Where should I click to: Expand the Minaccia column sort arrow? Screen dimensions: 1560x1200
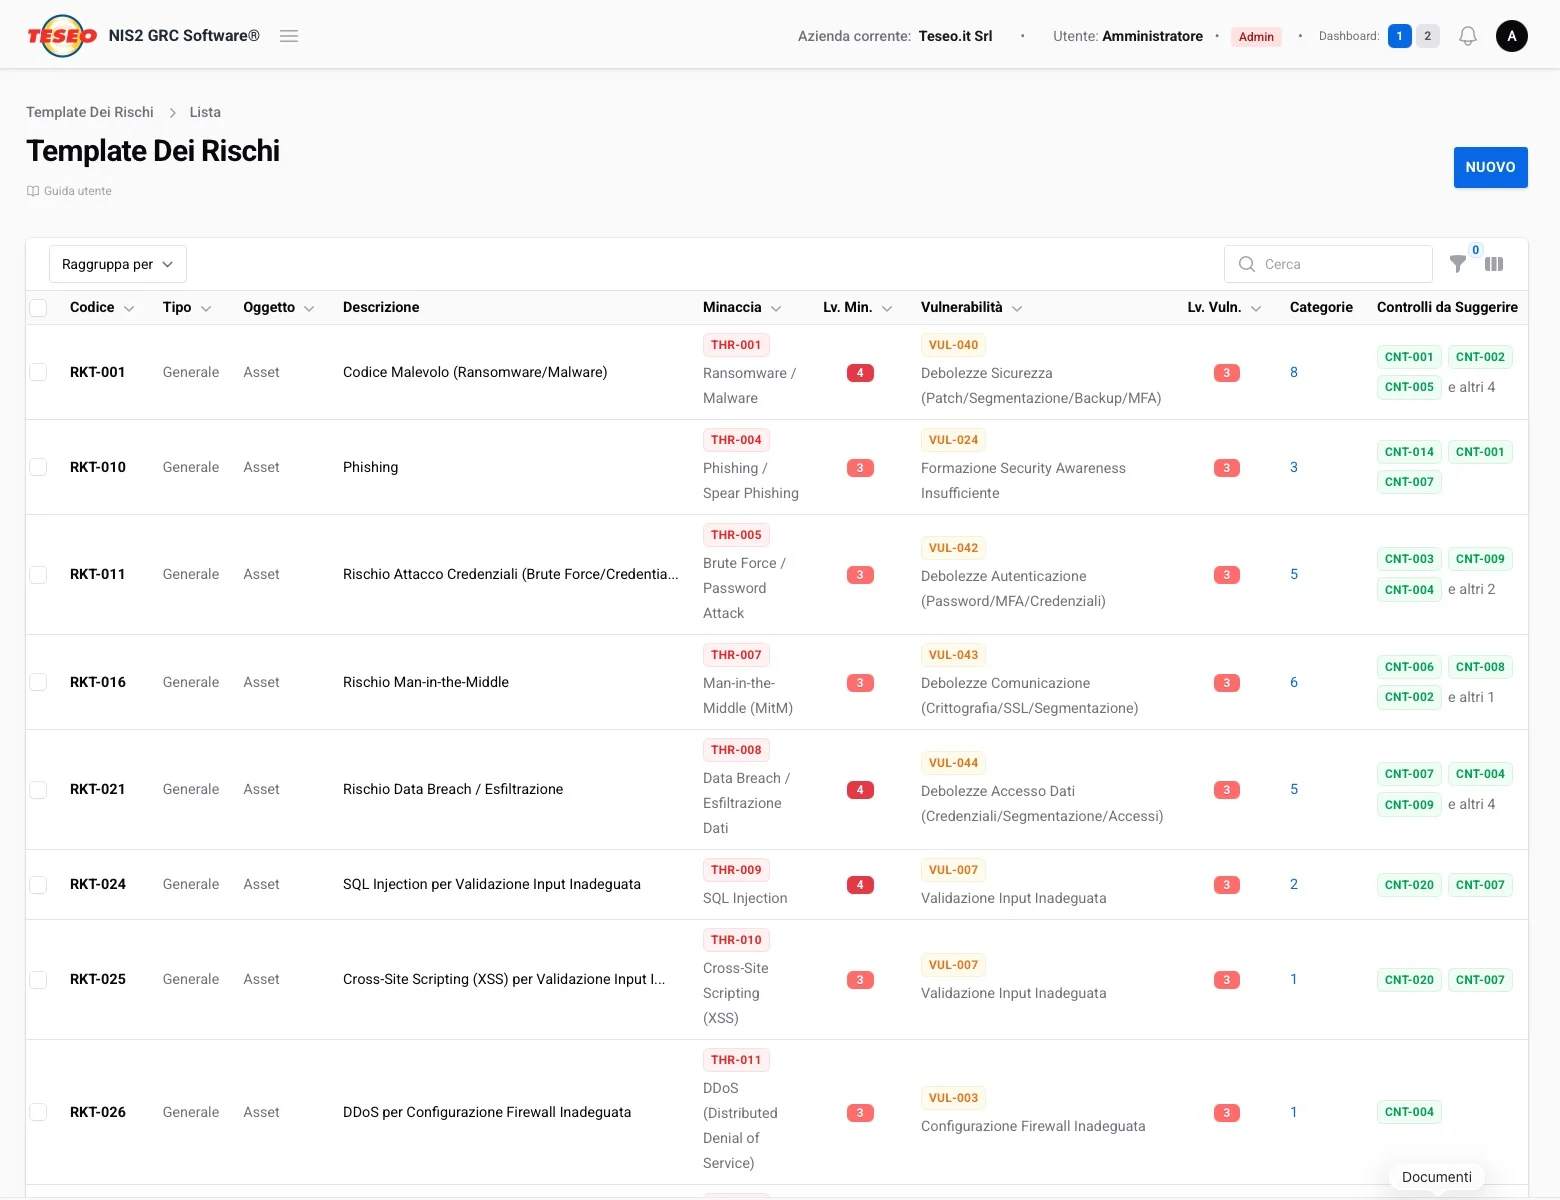point(776,309)
